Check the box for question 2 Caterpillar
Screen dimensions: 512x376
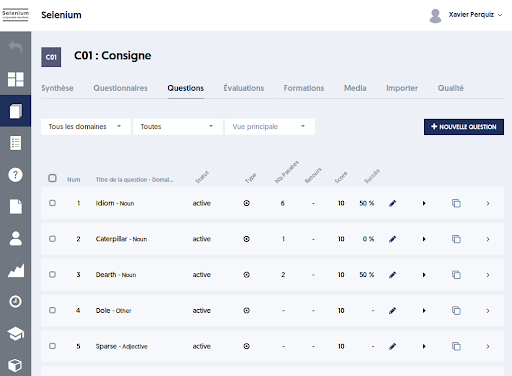point(52,239)
